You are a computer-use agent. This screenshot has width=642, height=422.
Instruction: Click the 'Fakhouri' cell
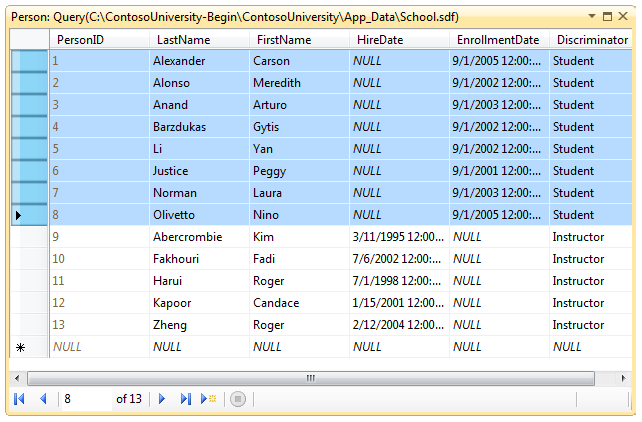(199, 259)
